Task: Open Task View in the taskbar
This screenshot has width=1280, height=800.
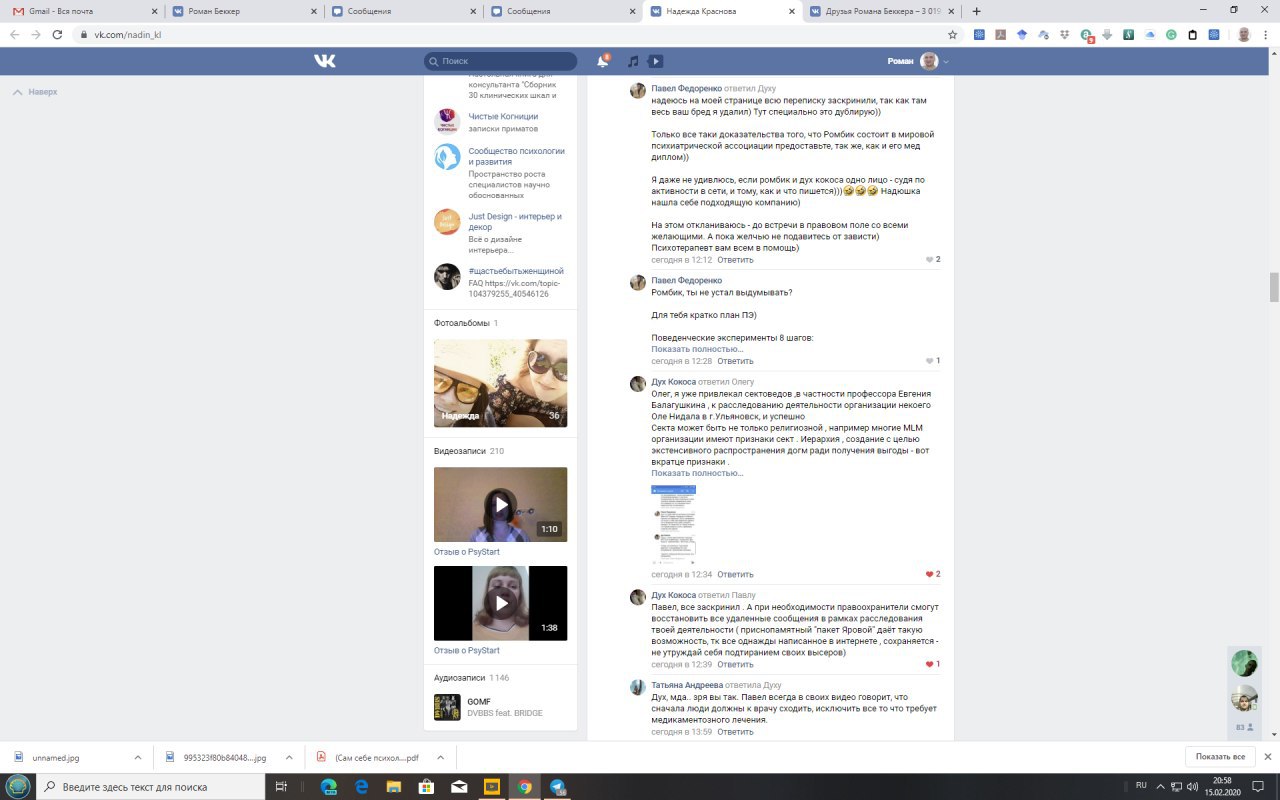Action: tap(281, 787)
